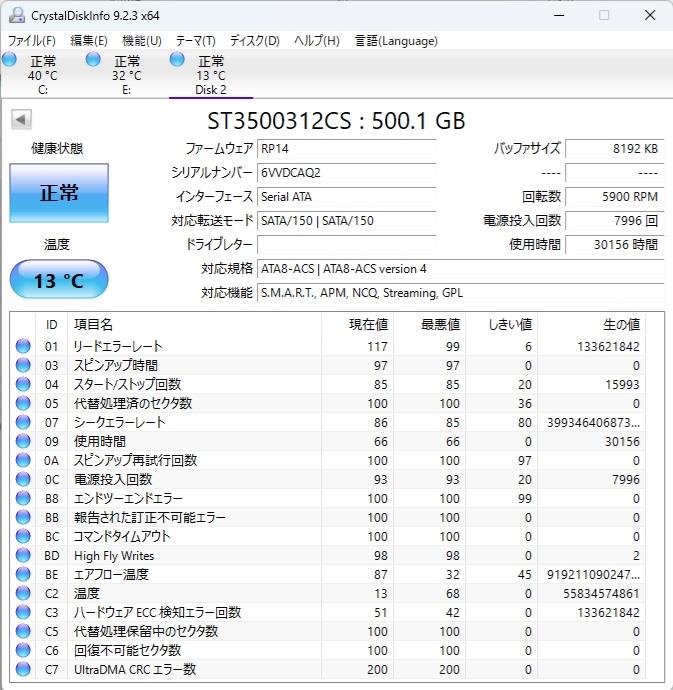Click the スタート/ストップ回数 raw value 15993
This screenshot has width=673, height=690.
coord(622,384)
